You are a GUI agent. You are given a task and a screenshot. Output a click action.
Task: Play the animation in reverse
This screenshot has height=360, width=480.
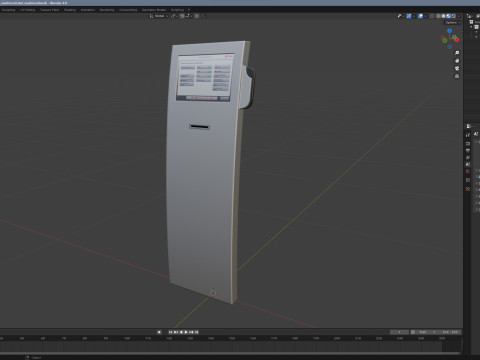tap(181, 332)
